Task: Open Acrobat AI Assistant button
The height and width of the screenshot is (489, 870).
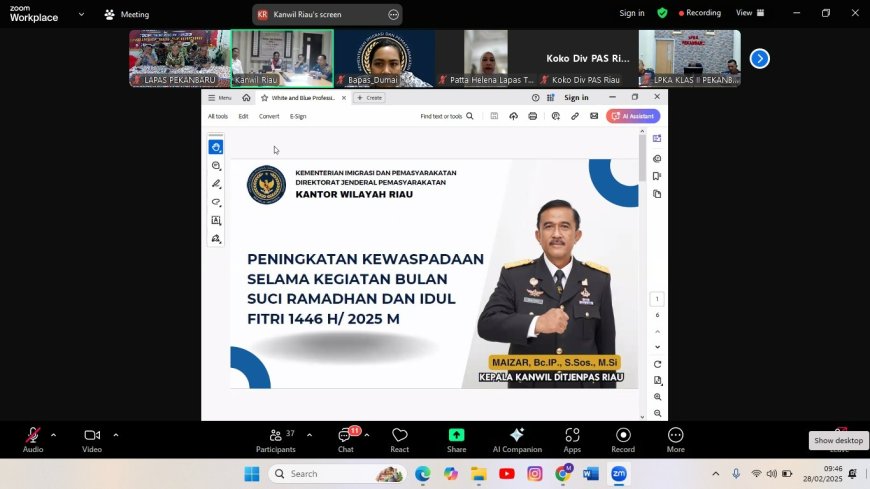Action: pos(633,116)
